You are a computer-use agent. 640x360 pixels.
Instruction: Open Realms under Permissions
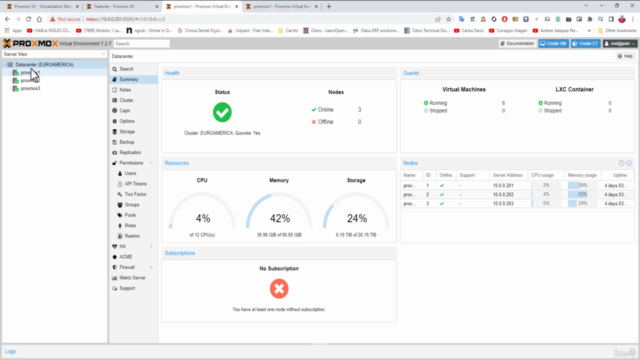[133, 236]
